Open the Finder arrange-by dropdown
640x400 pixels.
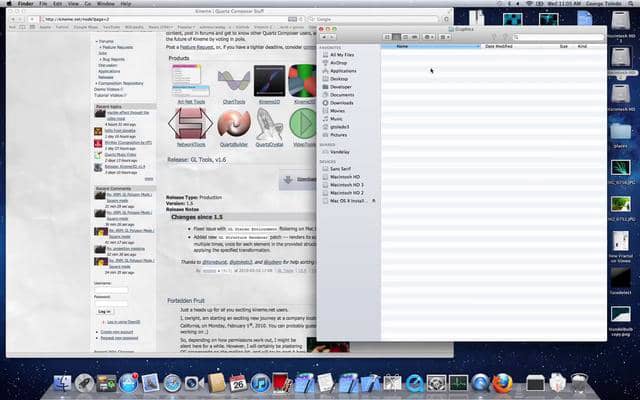tap(444, 37)
